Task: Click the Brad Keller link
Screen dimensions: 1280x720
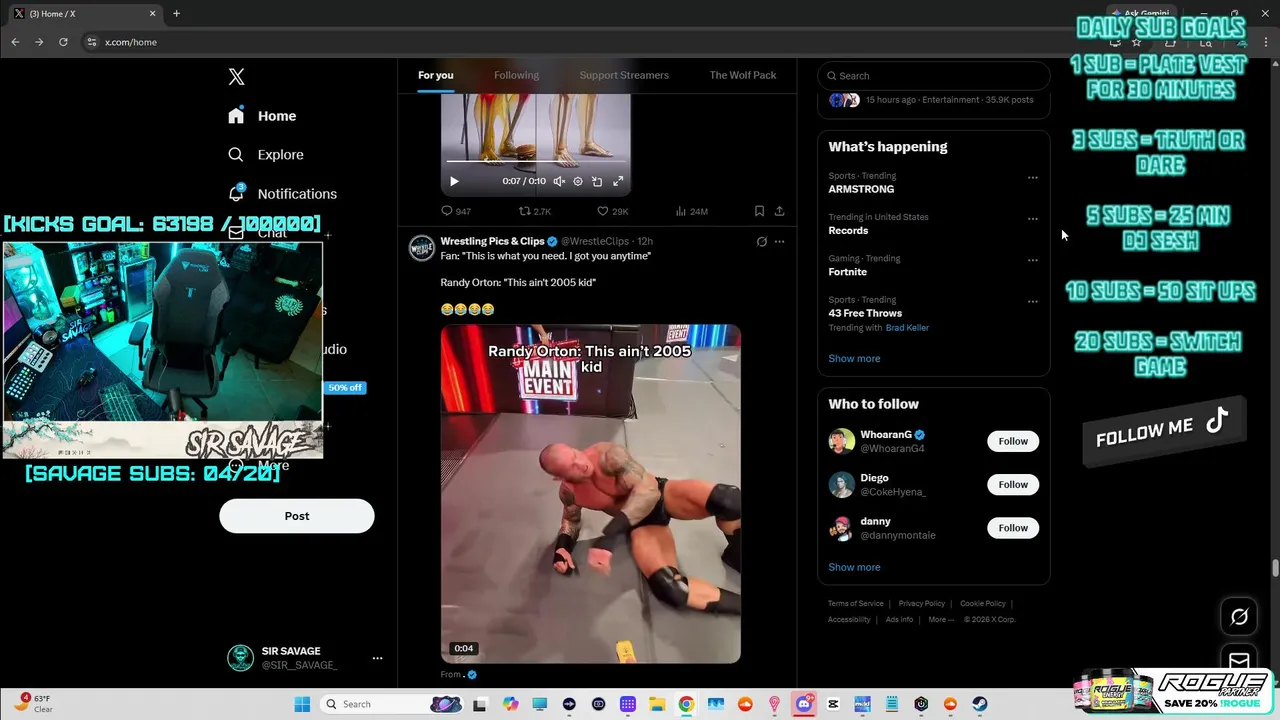Action: pos(907,328)
